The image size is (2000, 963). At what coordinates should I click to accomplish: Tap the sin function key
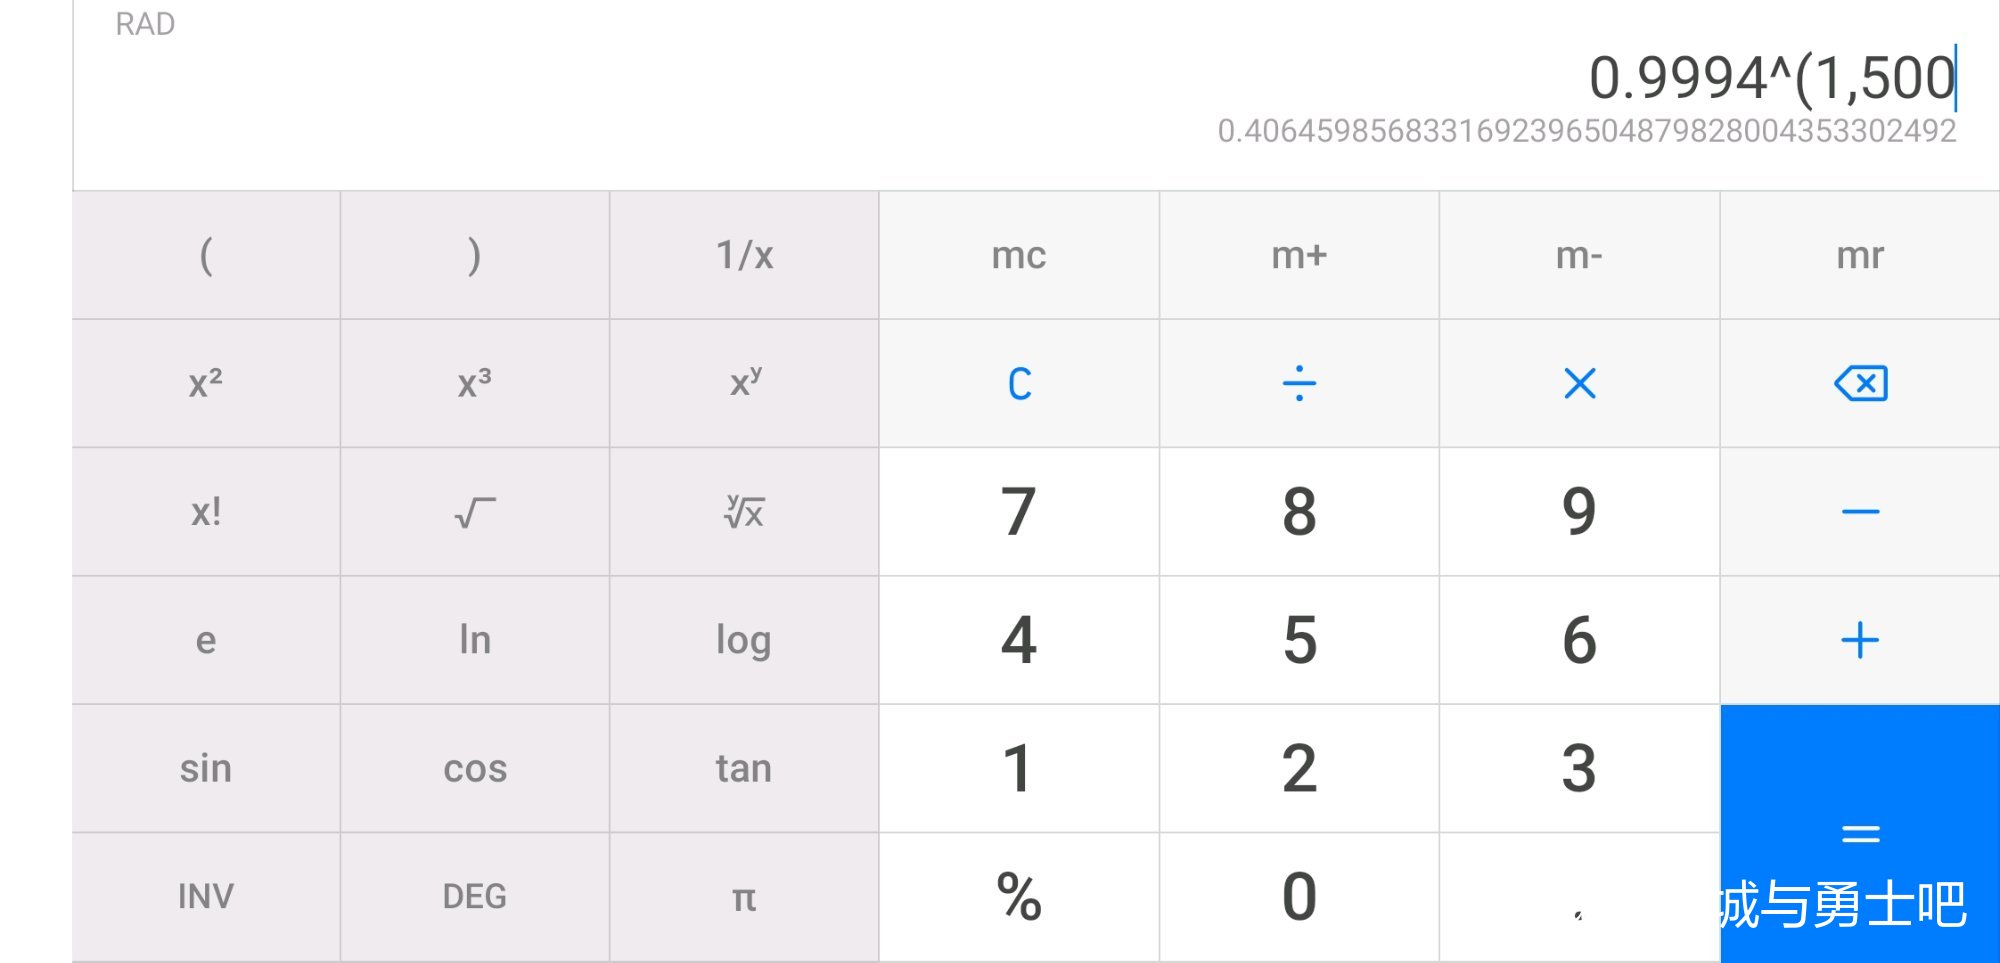pyautogui.click(x=206, y=768)
